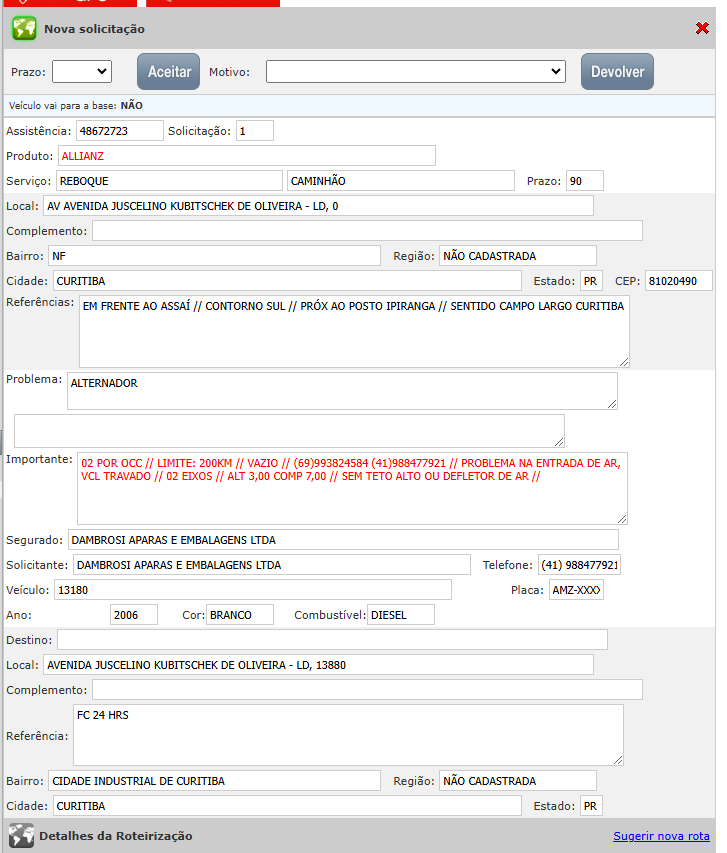Click the destination Região NÃO CADASTRADA field
The height and width of the screenshot is (853, 727).
[x=517, y=781]
